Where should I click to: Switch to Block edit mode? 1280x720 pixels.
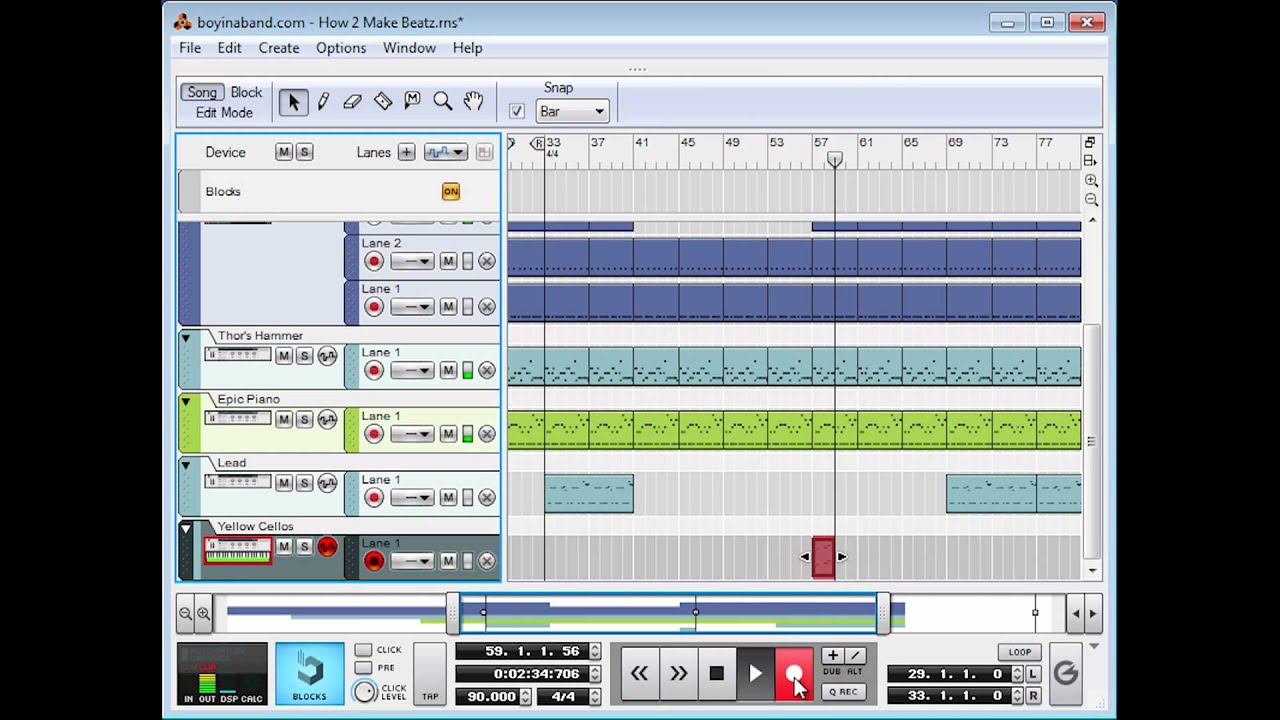click(246, 92)
